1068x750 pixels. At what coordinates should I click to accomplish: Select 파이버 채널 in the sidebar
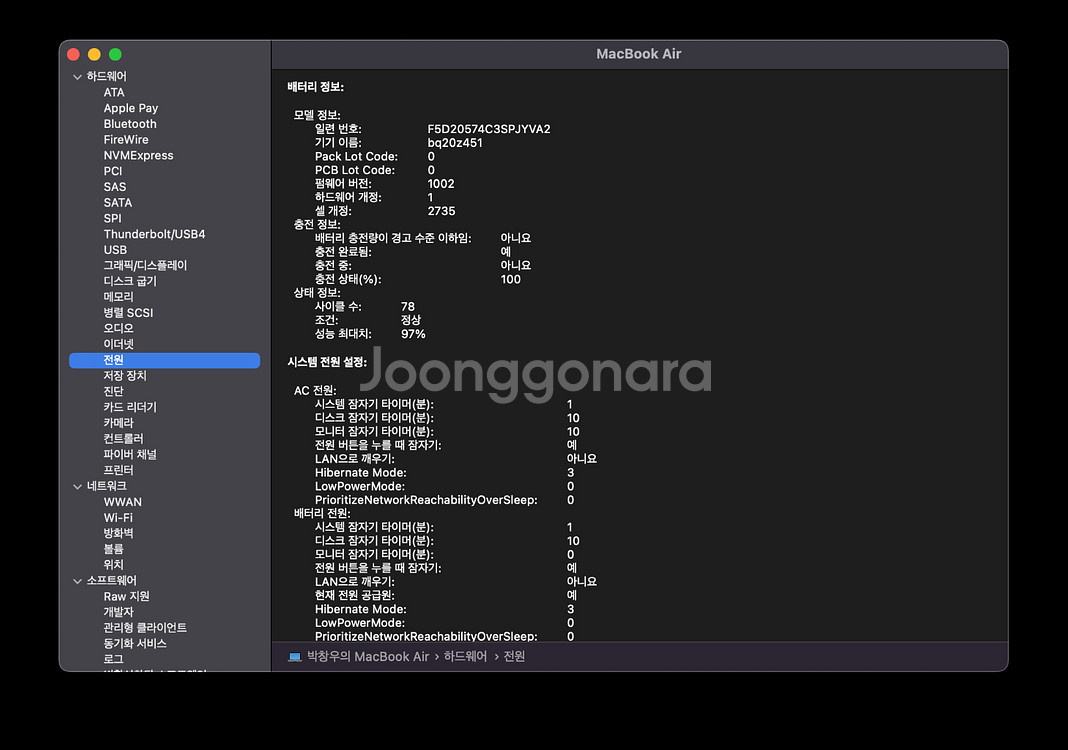[130, 454]
